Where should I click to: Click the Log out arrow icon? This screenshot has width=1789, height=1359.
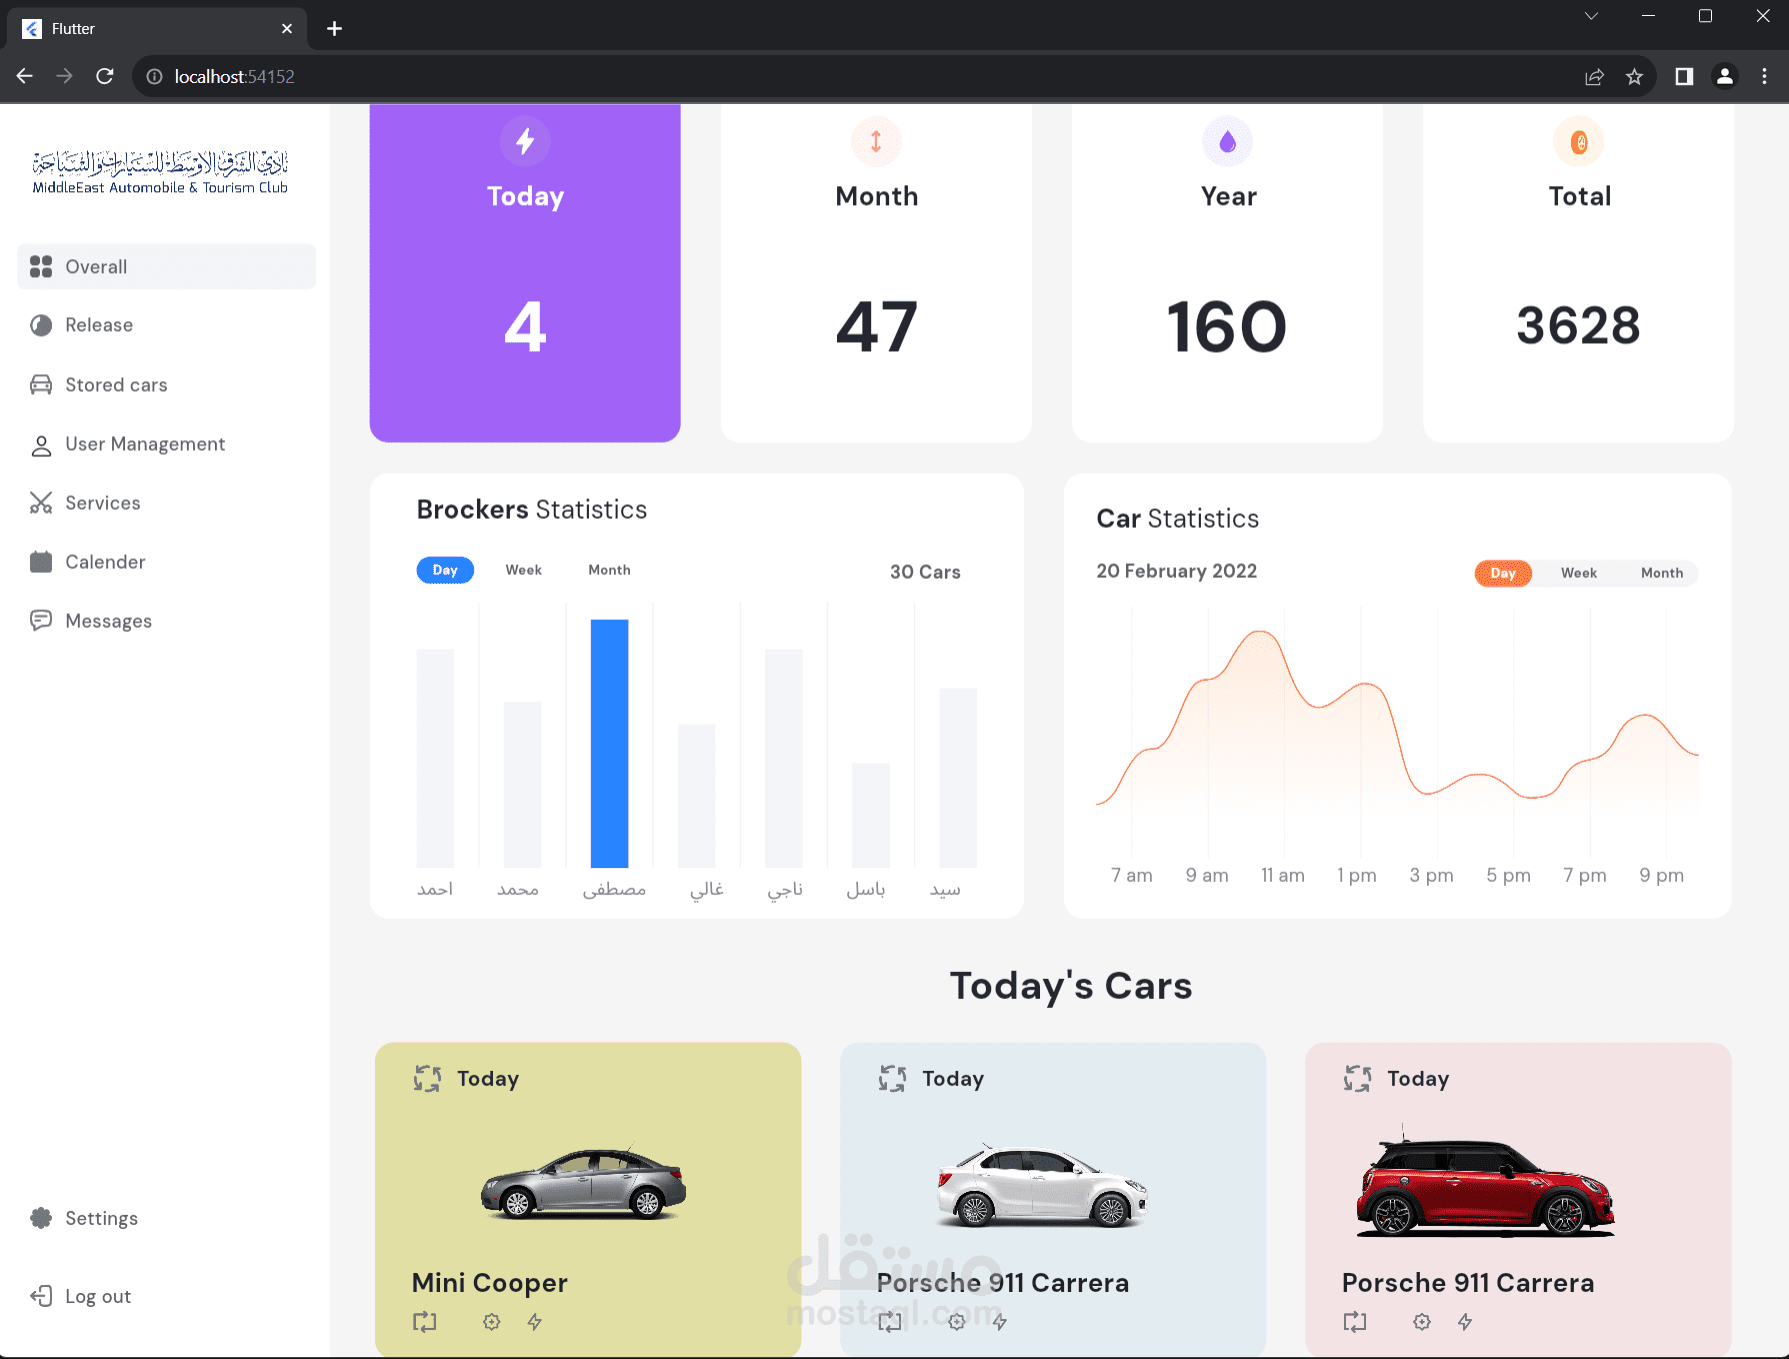41,1296
